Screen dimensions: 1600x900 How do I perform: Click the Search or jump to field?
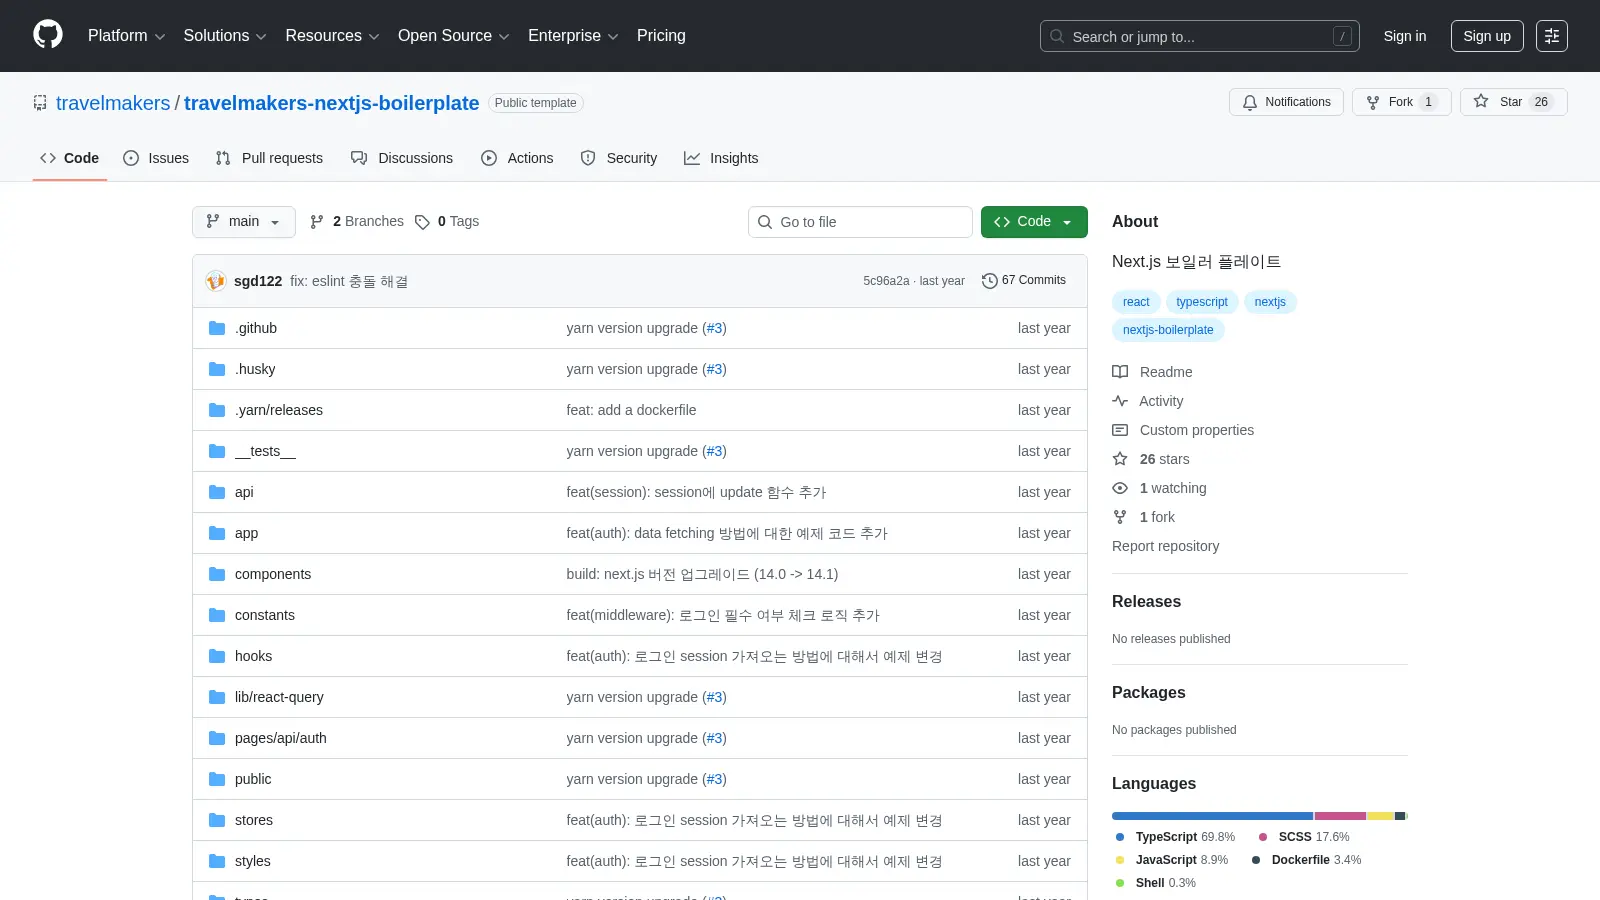tap(1200, 36)
